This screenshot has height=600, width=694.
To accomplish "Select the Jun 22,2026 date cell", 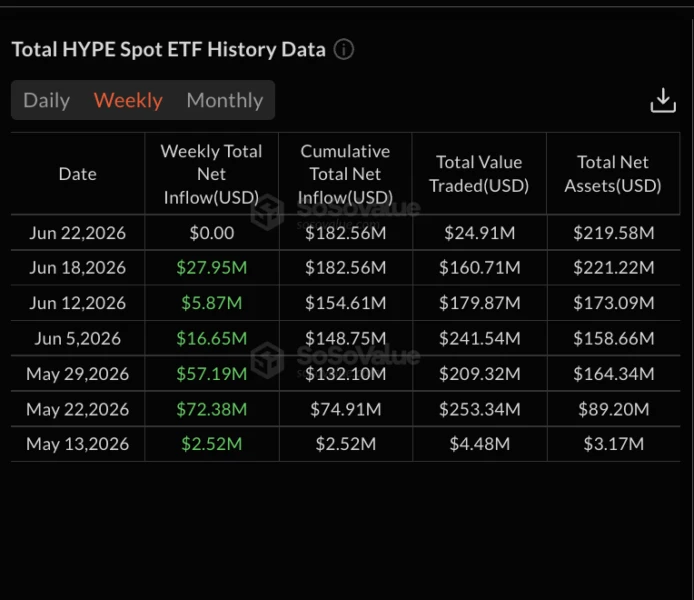I will 77,233.
